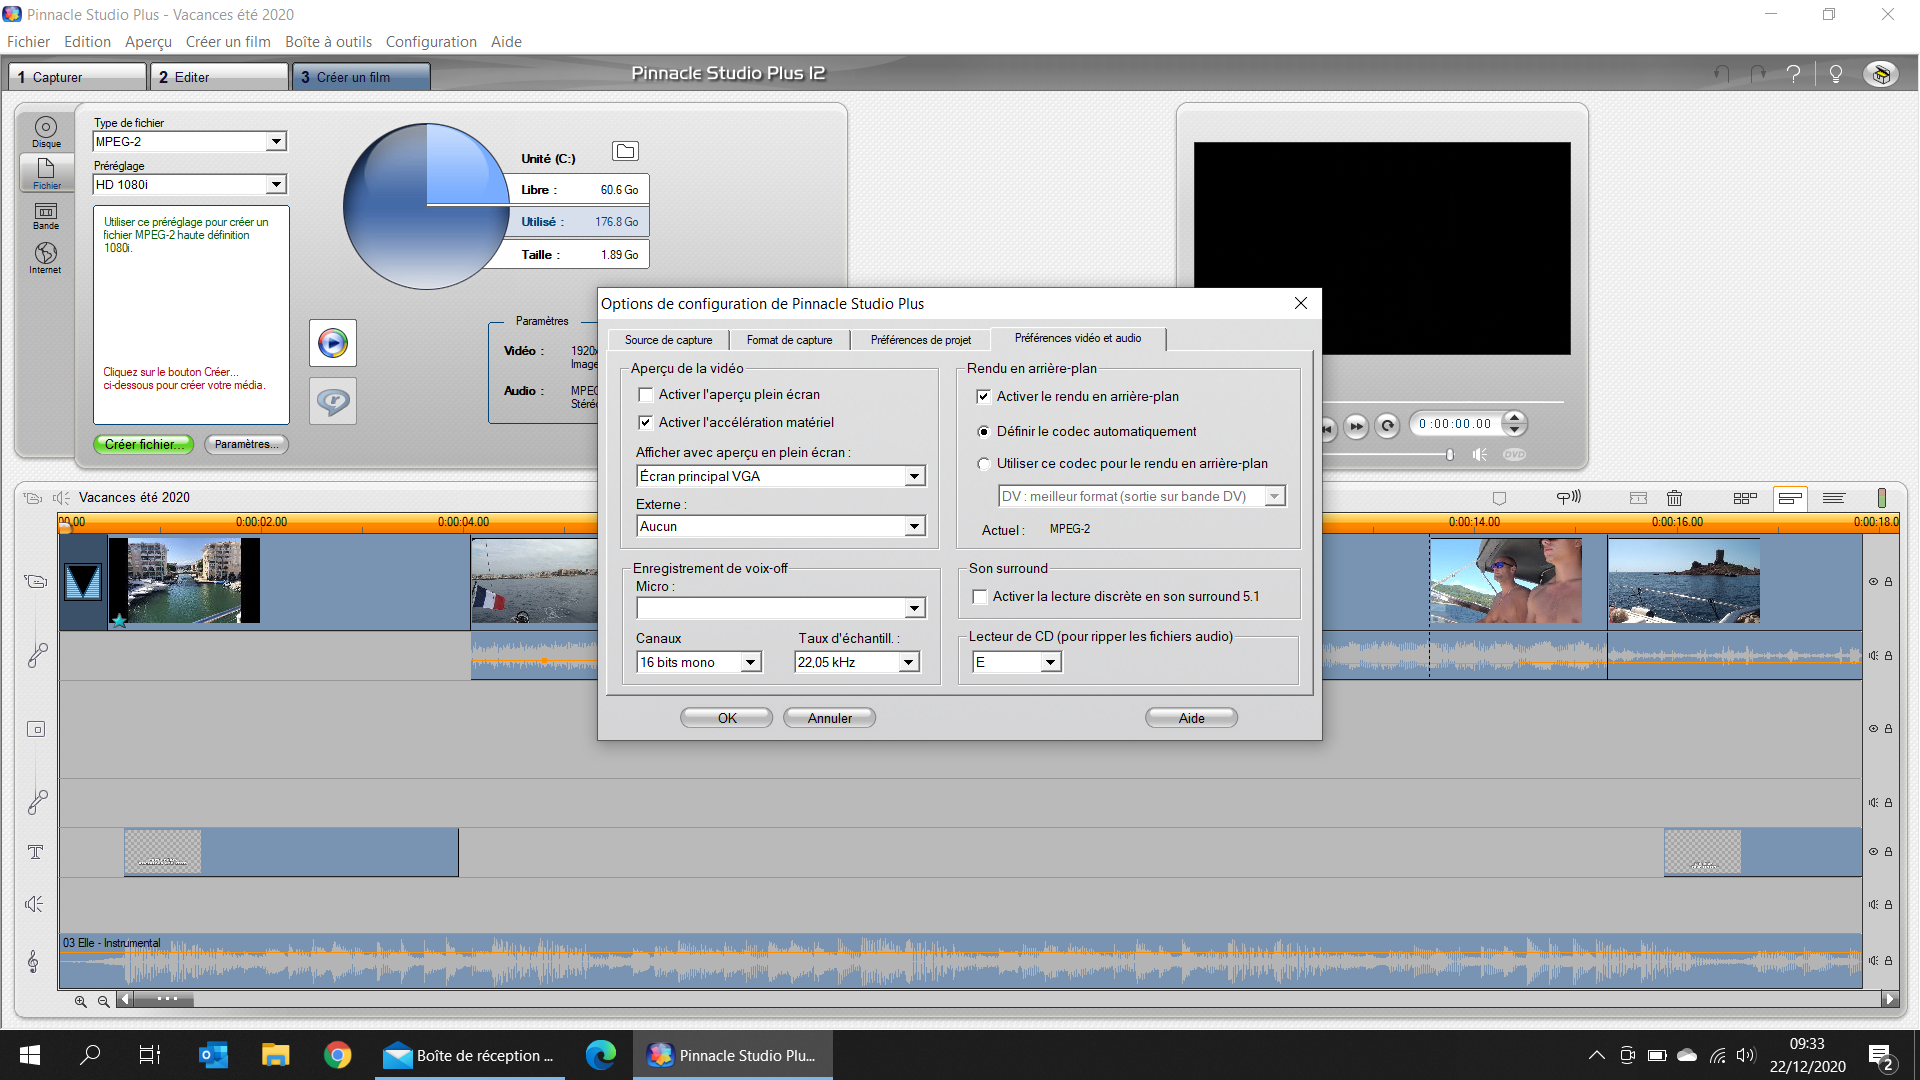The height and width of the screenshot is (1080, 1920).
Task: Enable Activer l'aperçu plein écran checkbox
Action: (x=646, y=395)
